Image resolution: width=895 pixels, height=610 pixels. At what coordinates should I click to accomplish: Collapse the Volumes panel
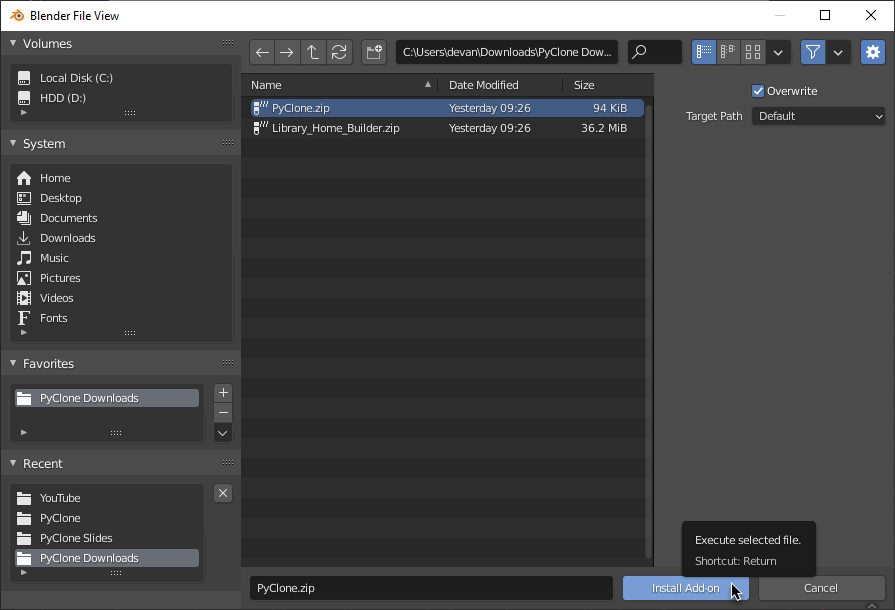pos(14,44)
